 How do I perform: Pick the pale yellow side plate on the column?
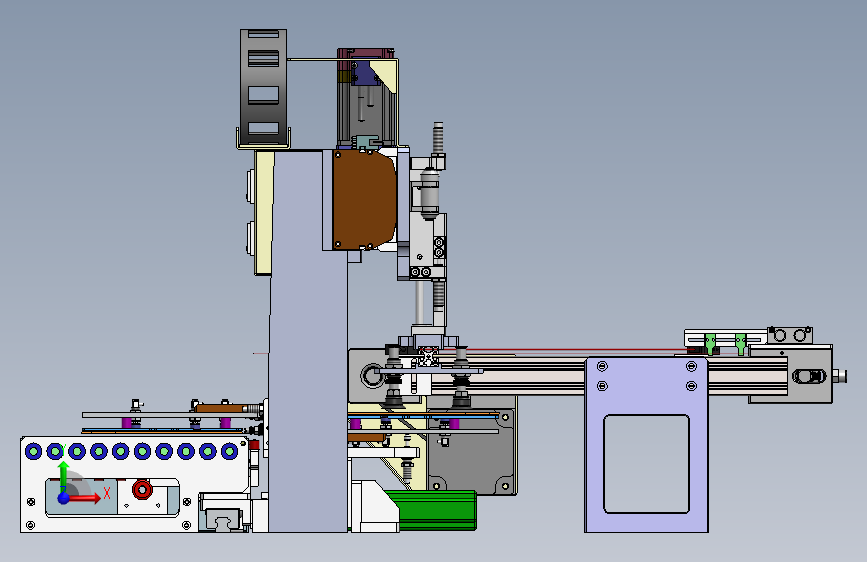[264, 213]
